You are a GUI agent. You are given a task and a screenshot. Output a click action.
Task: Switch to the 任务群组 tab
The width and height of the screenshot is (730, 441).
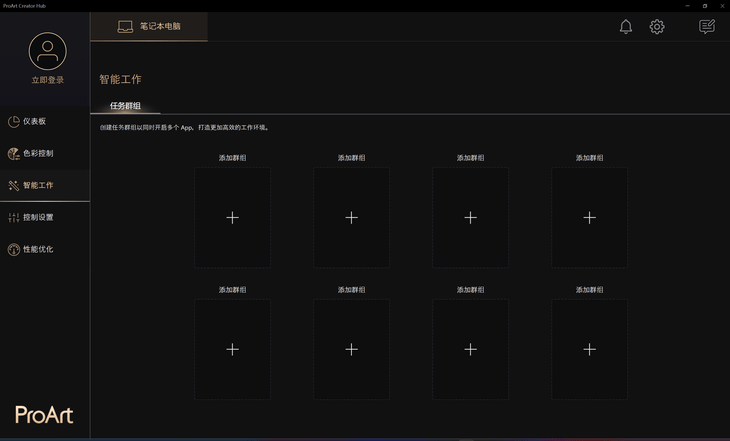click(x=125, y=106)
